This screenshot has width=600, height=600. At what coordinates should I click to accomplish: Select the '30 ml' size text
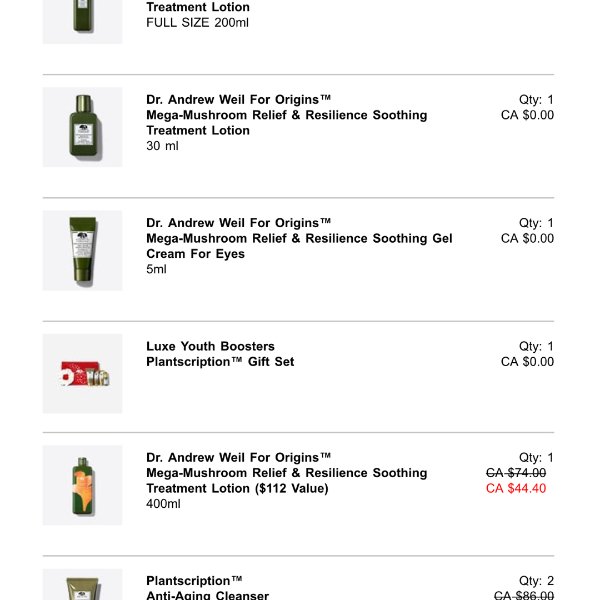coord(164,146)
